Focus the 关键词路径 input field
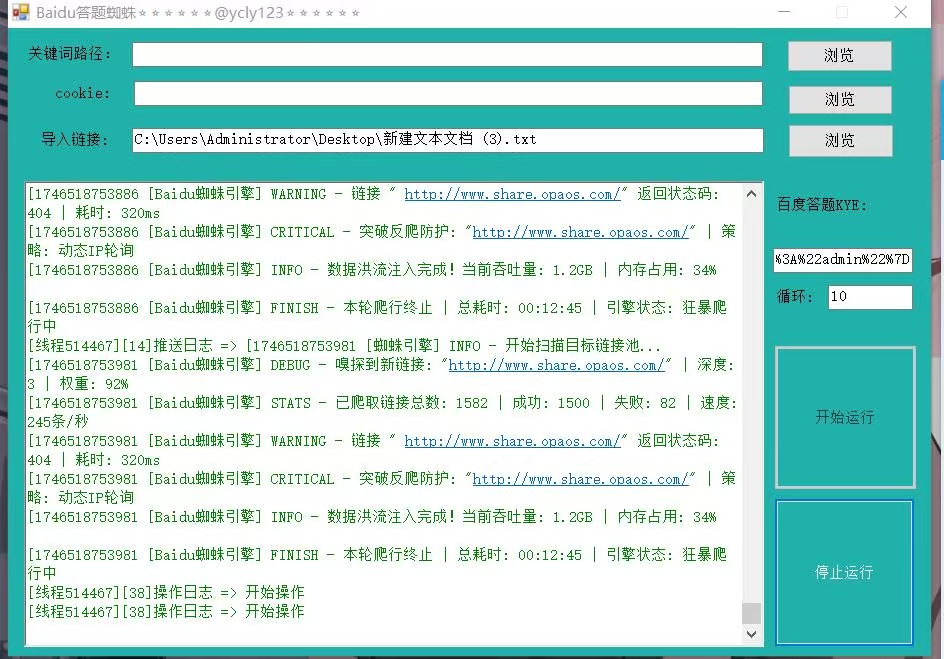The height and width of the screenshot is (659, 944). (447, 54)
